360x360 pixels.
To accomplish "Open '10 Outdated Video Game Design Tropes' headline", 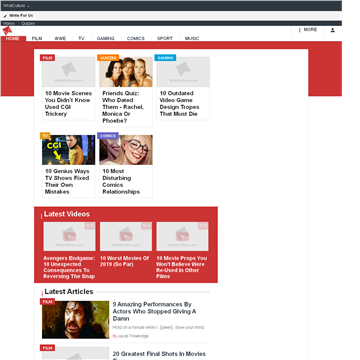I will click(x=179, y=103).
